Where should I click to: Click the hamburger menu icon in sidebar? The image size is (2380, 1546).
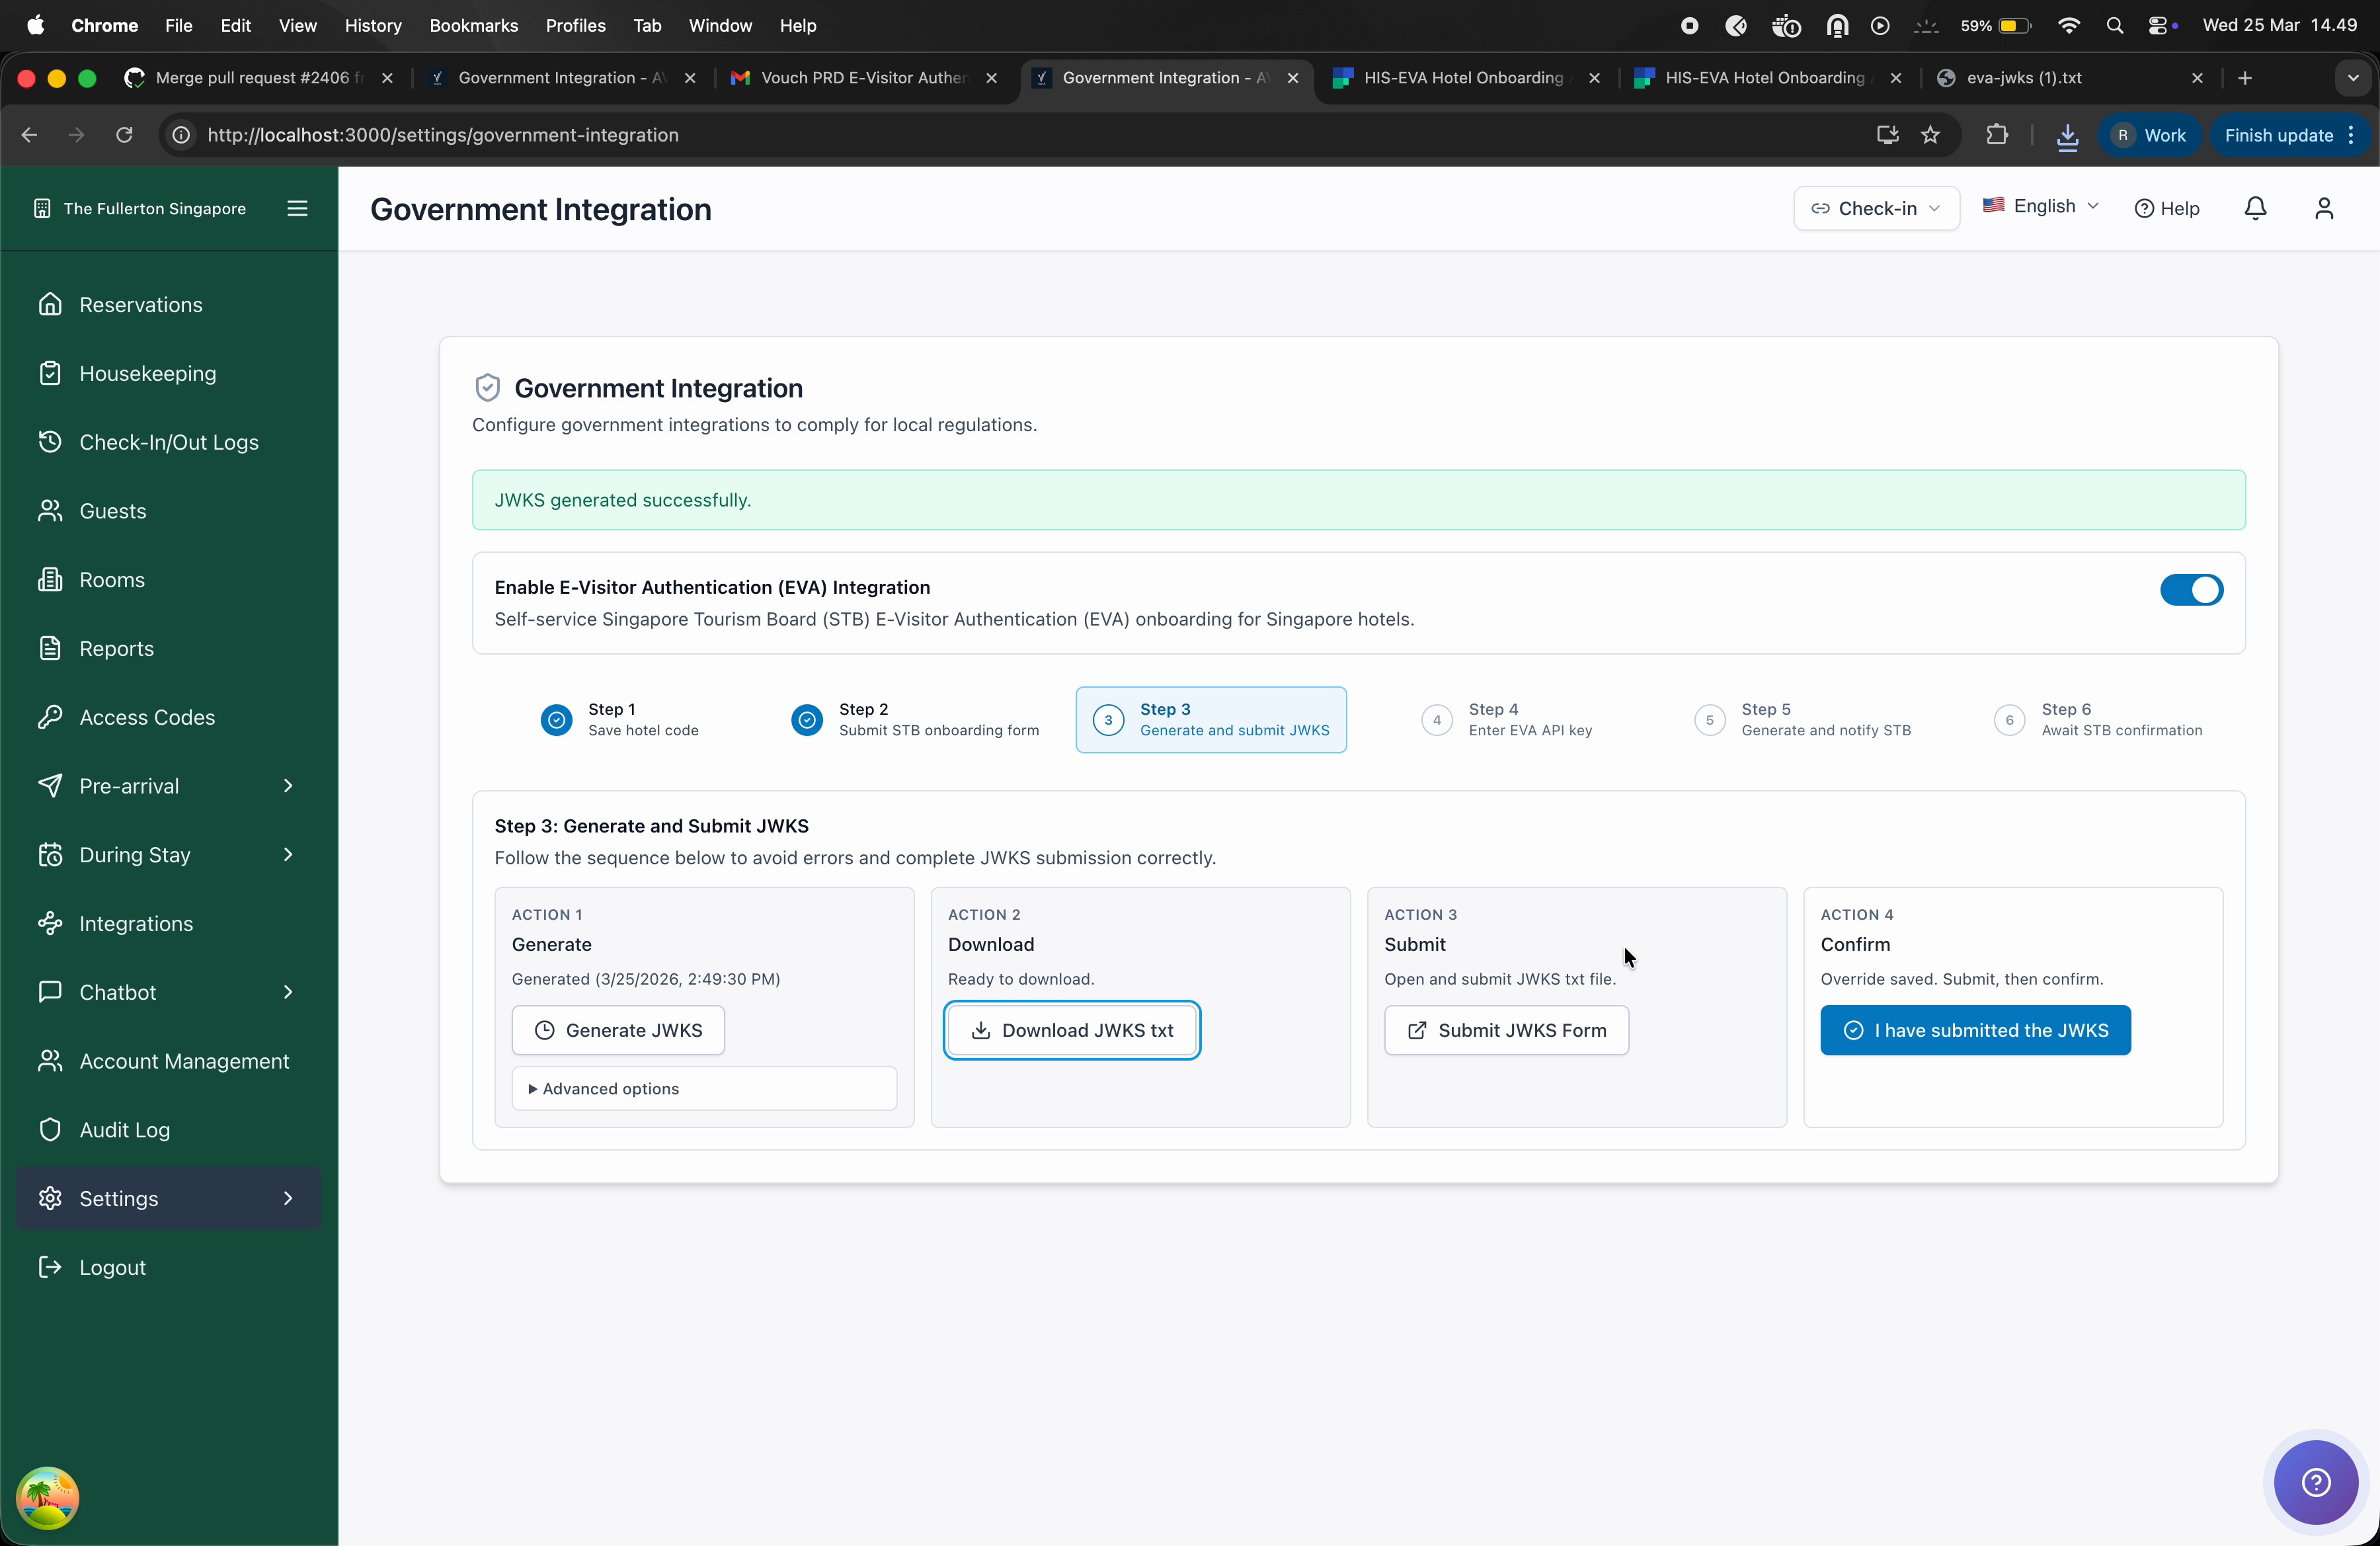pos(297,208)
